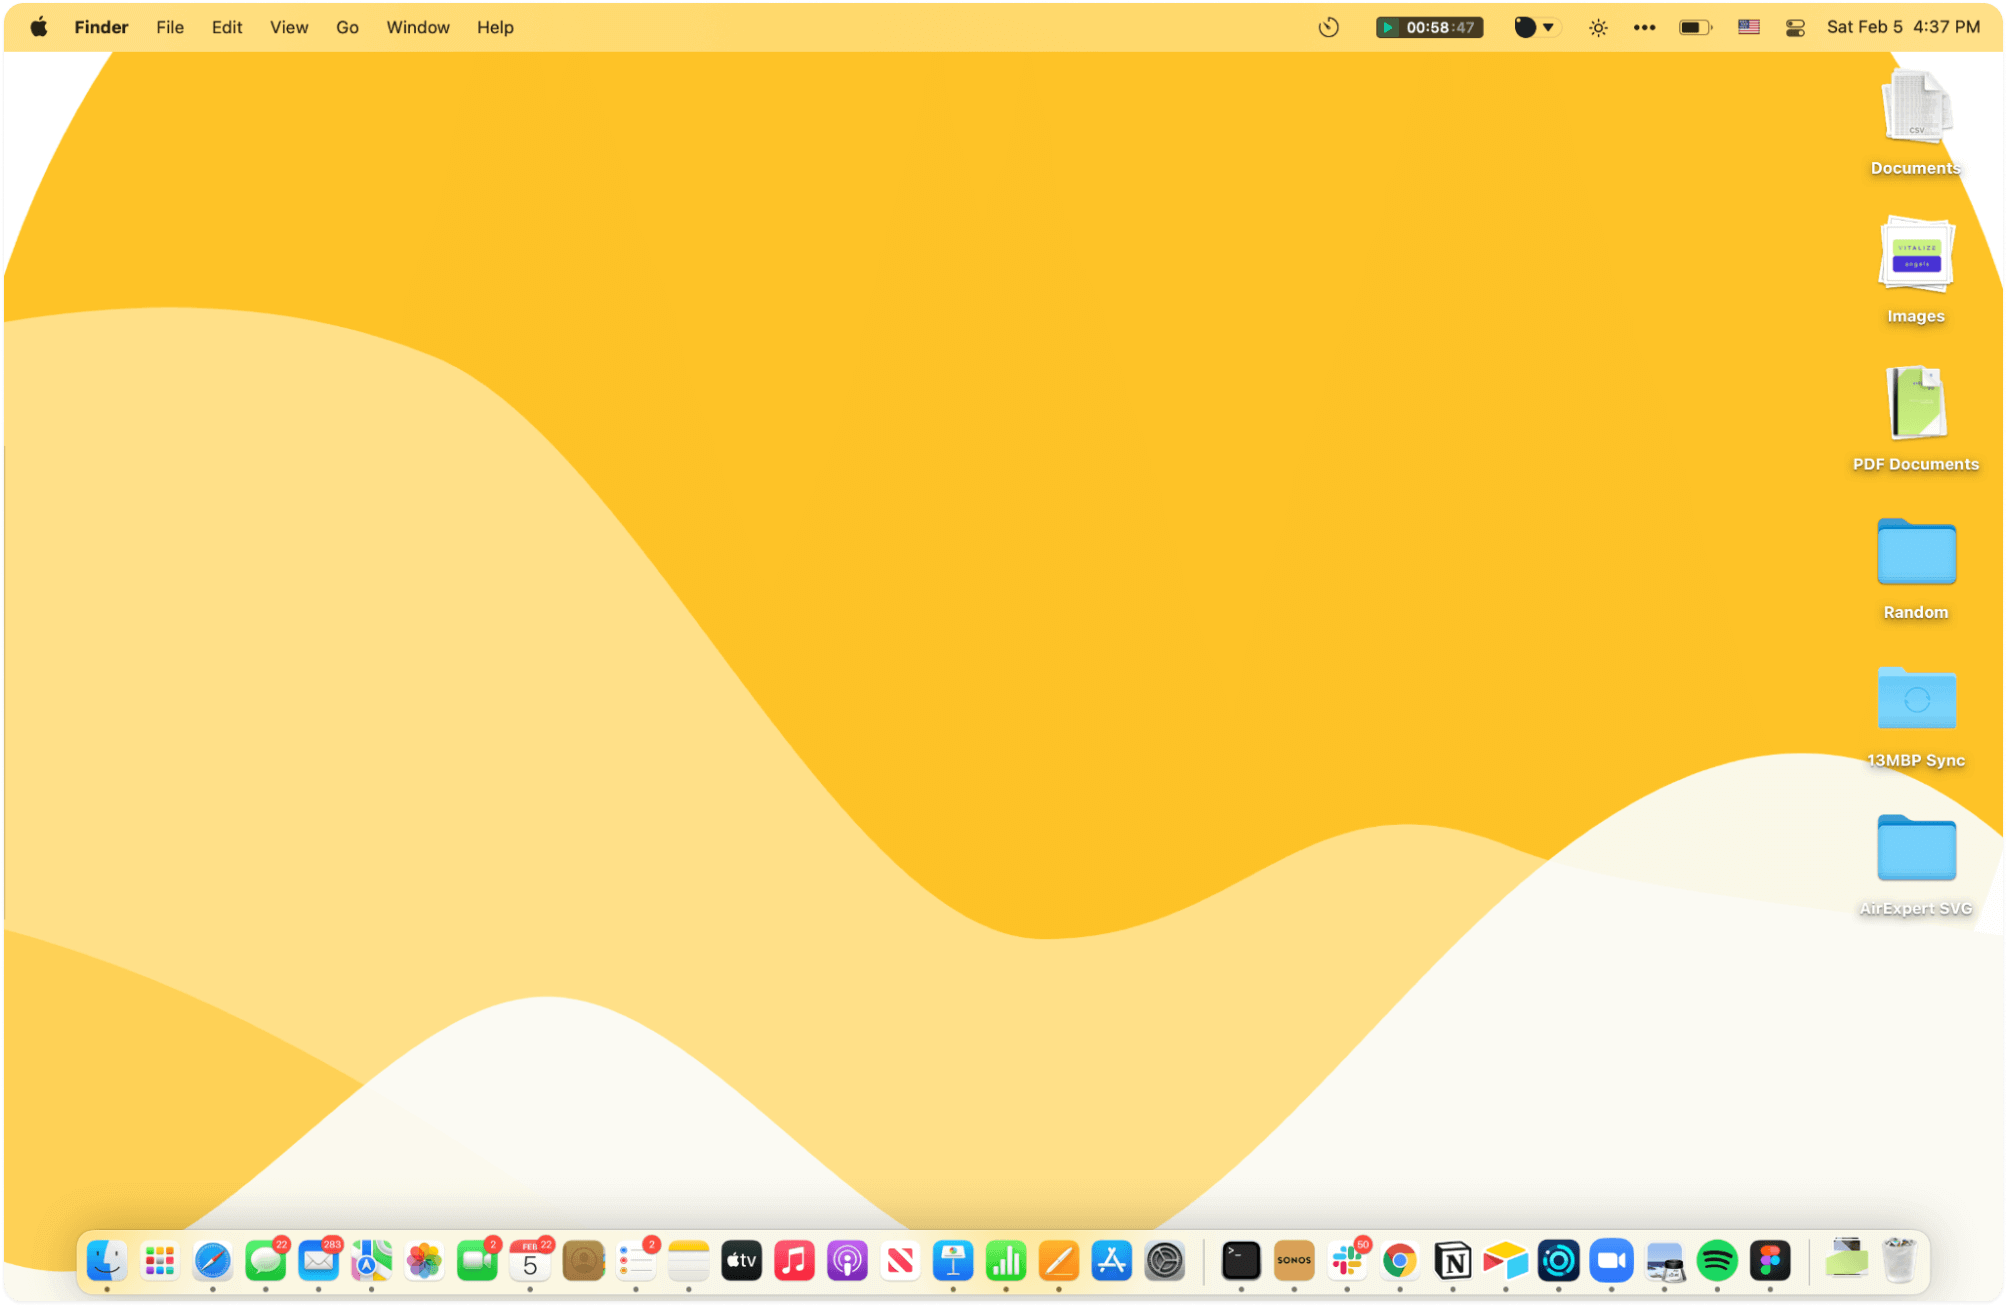
Task: Open the Go menu
Action: (346, 27)
